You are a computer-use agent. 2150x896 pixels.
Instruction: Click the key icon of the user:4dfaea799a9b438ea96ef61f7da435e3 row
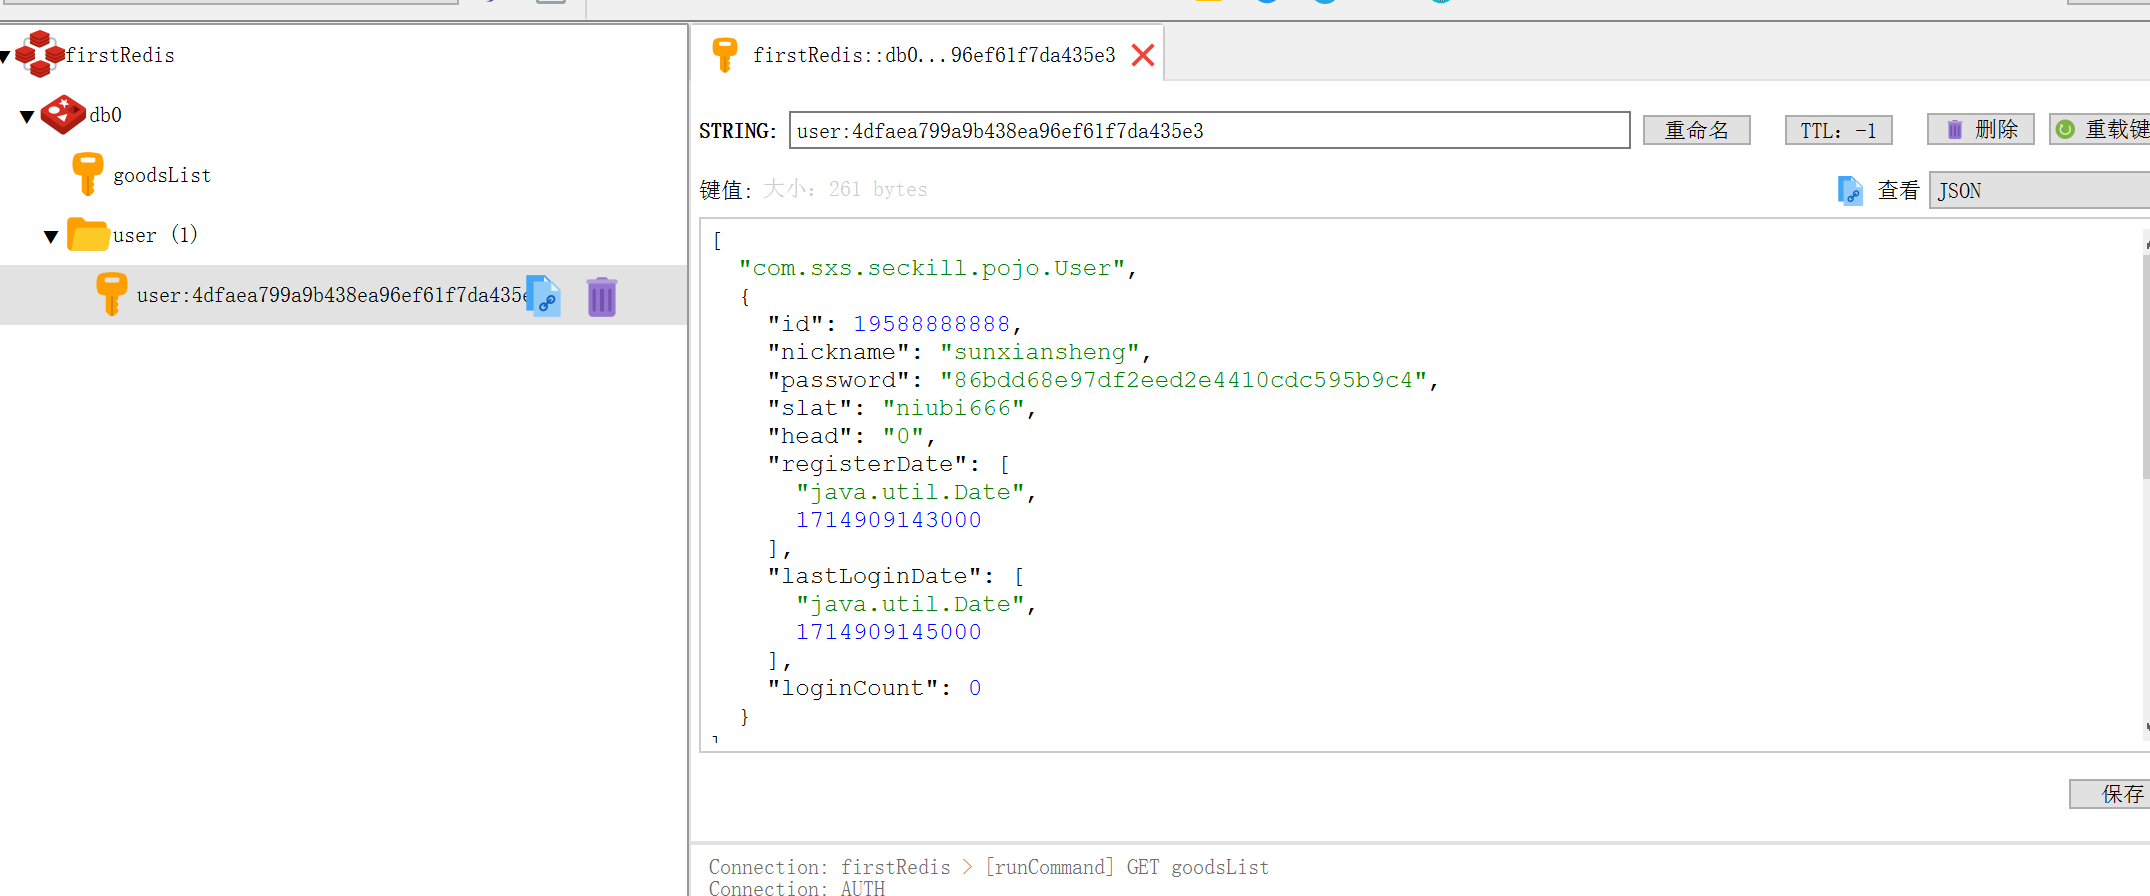click(112, 294)
